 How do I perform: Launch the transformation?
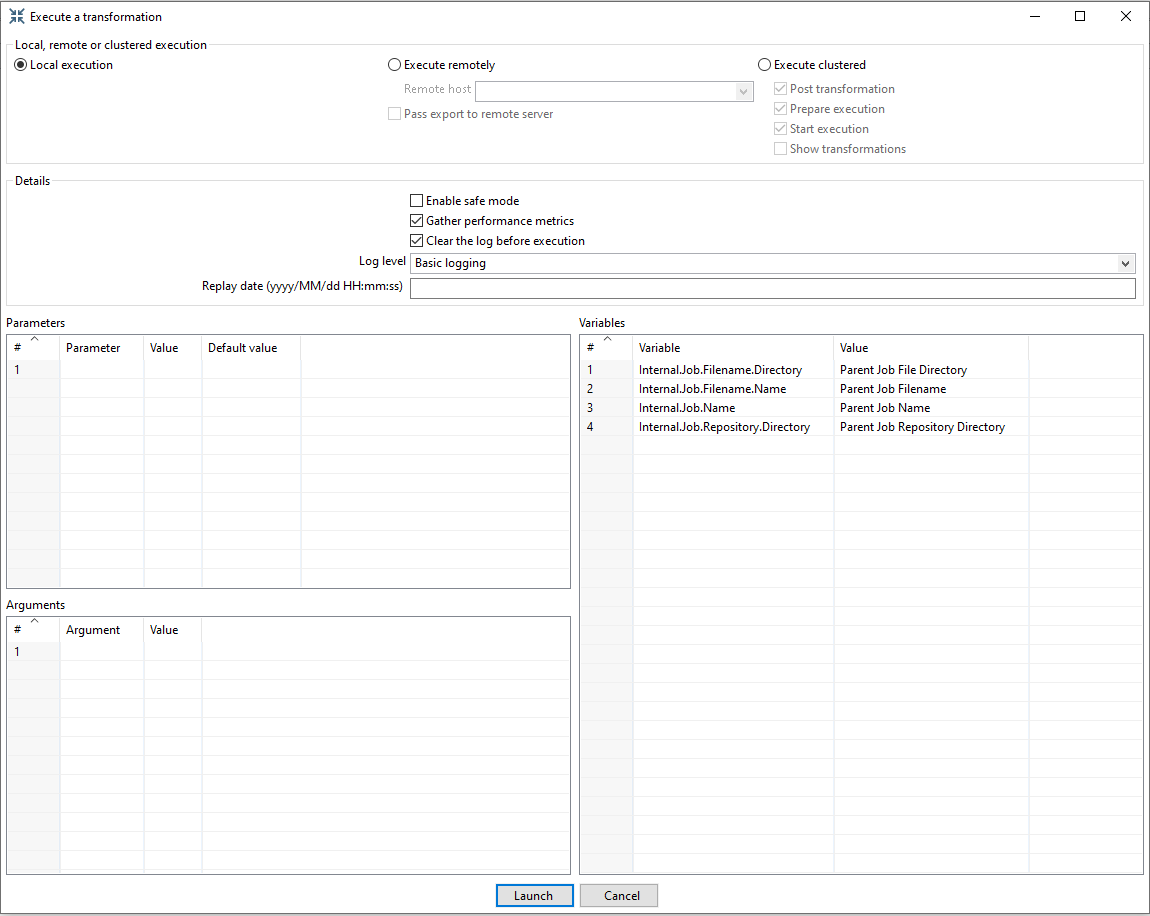[x=534, y=895]
